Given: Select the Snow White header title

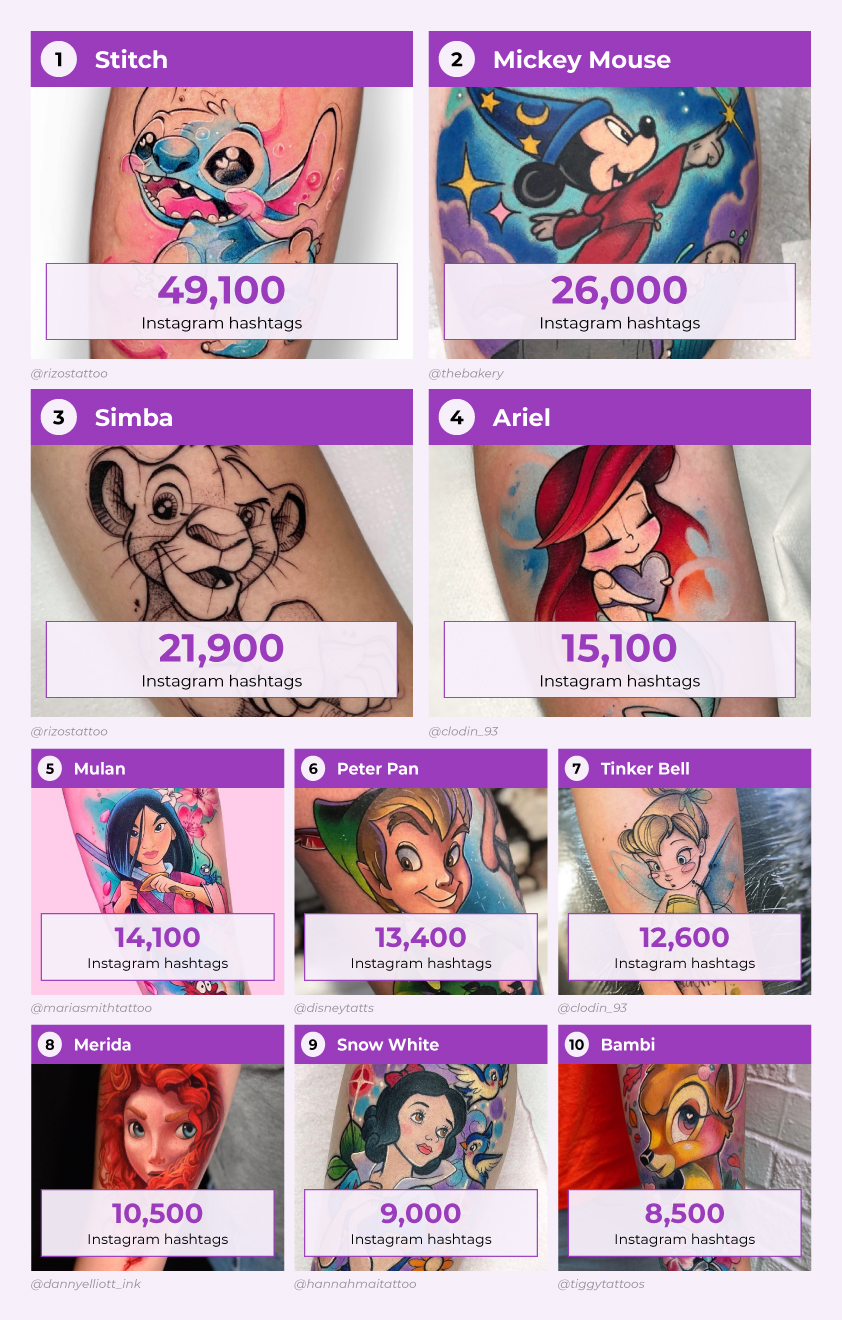Looking at the screenshot, I should tap(388, 1044).
